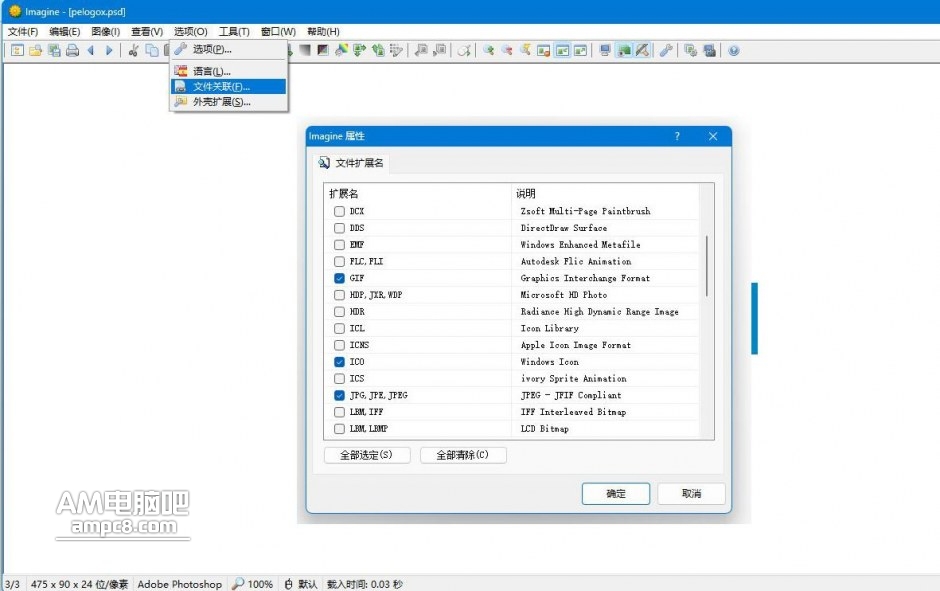Choose 选项(P)... from the dropdown menu
The width and height of the screenshot is (940, 591).
pos(228,49)
